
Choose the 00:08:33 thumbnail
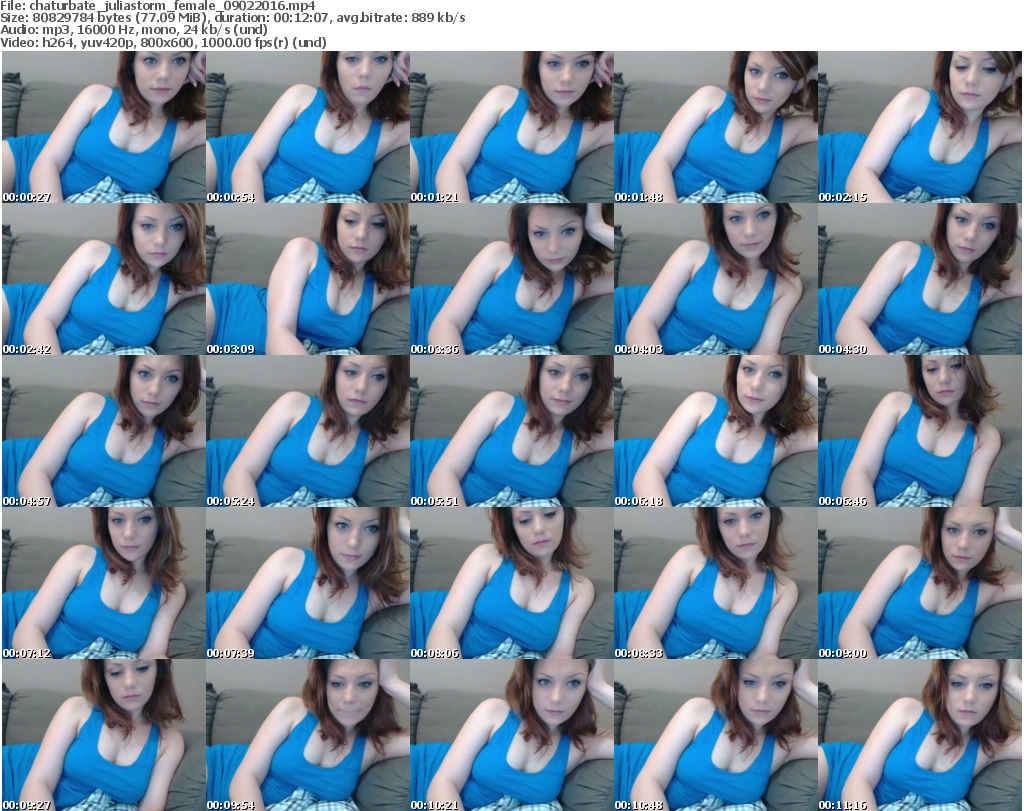click(716, 583)
